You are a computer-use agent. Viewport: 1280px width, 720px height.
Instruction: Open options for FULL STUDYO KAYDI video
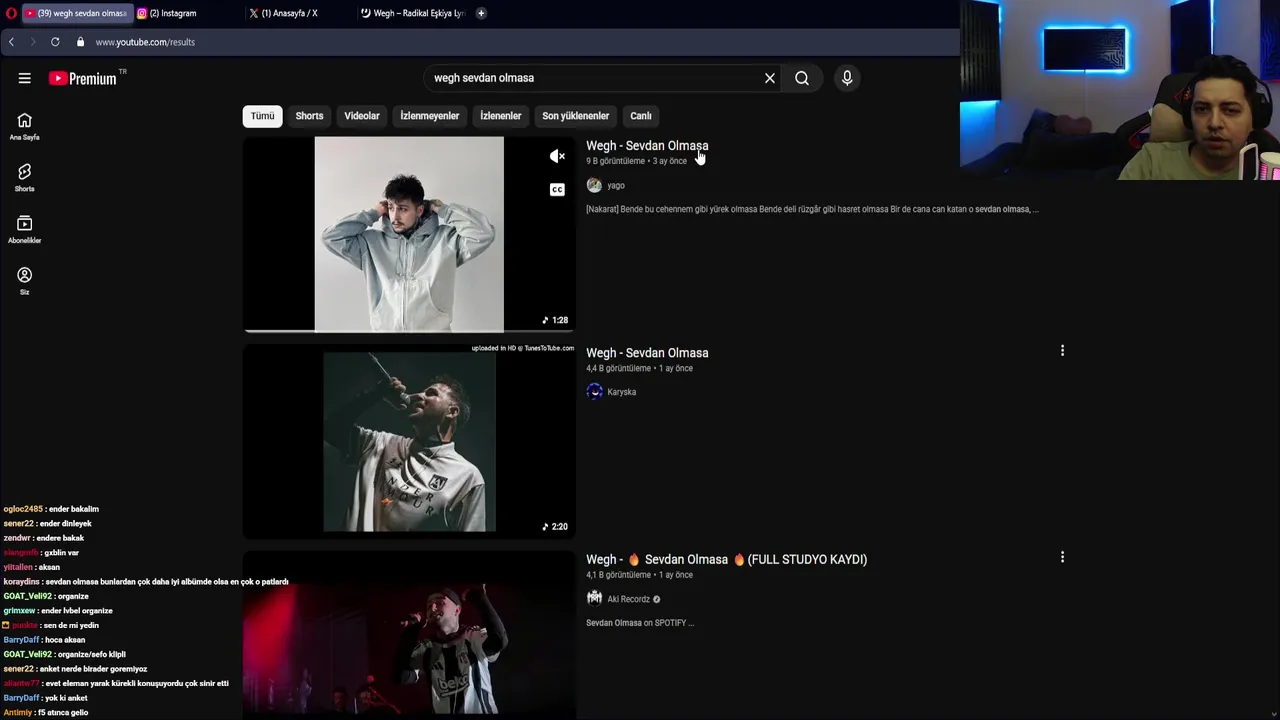pos(1062,557)
